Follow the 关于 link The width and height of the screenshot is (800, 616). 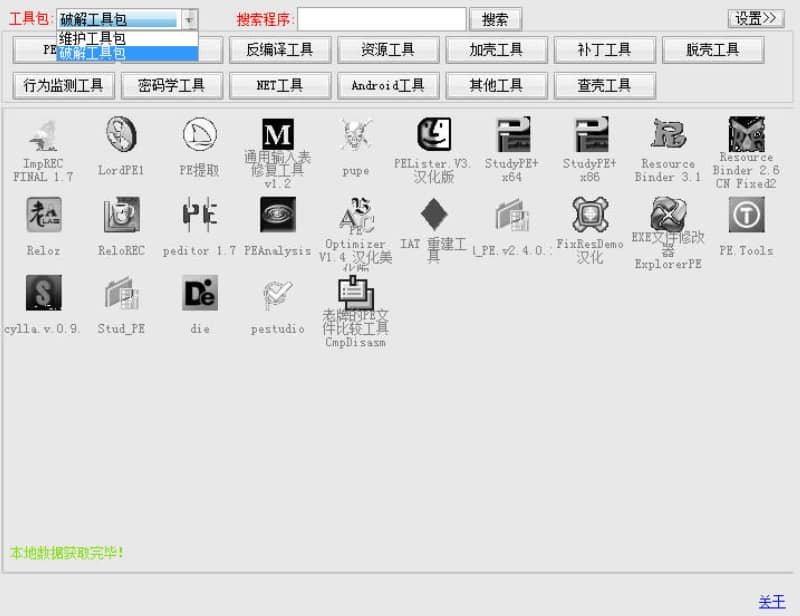[x=772, y=602]
